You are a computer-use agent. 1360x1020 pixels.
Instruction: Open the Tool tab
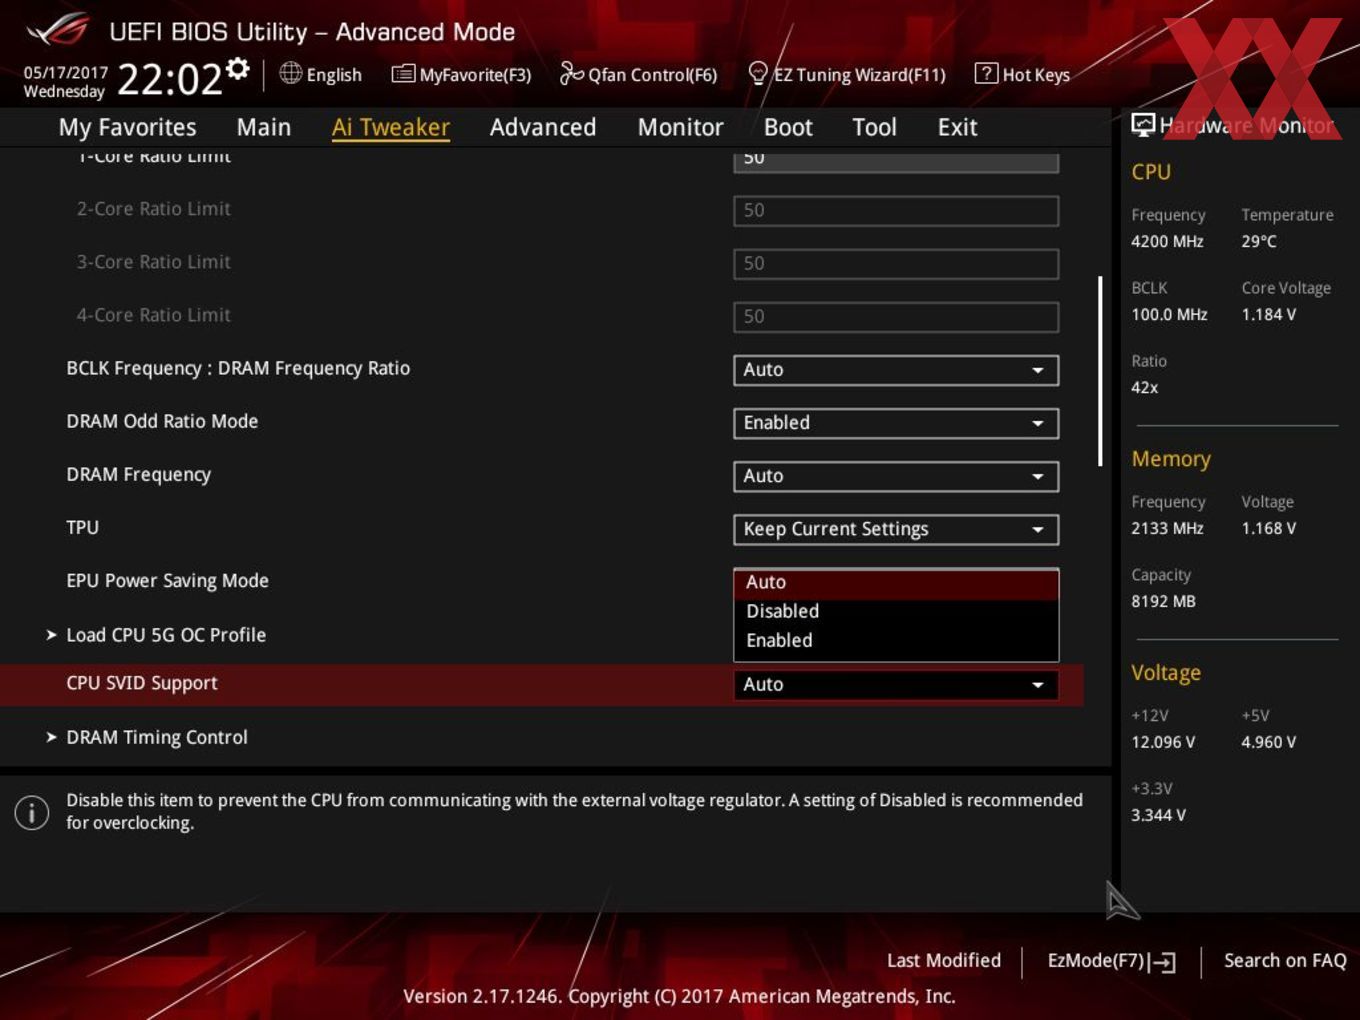[874, 127]
